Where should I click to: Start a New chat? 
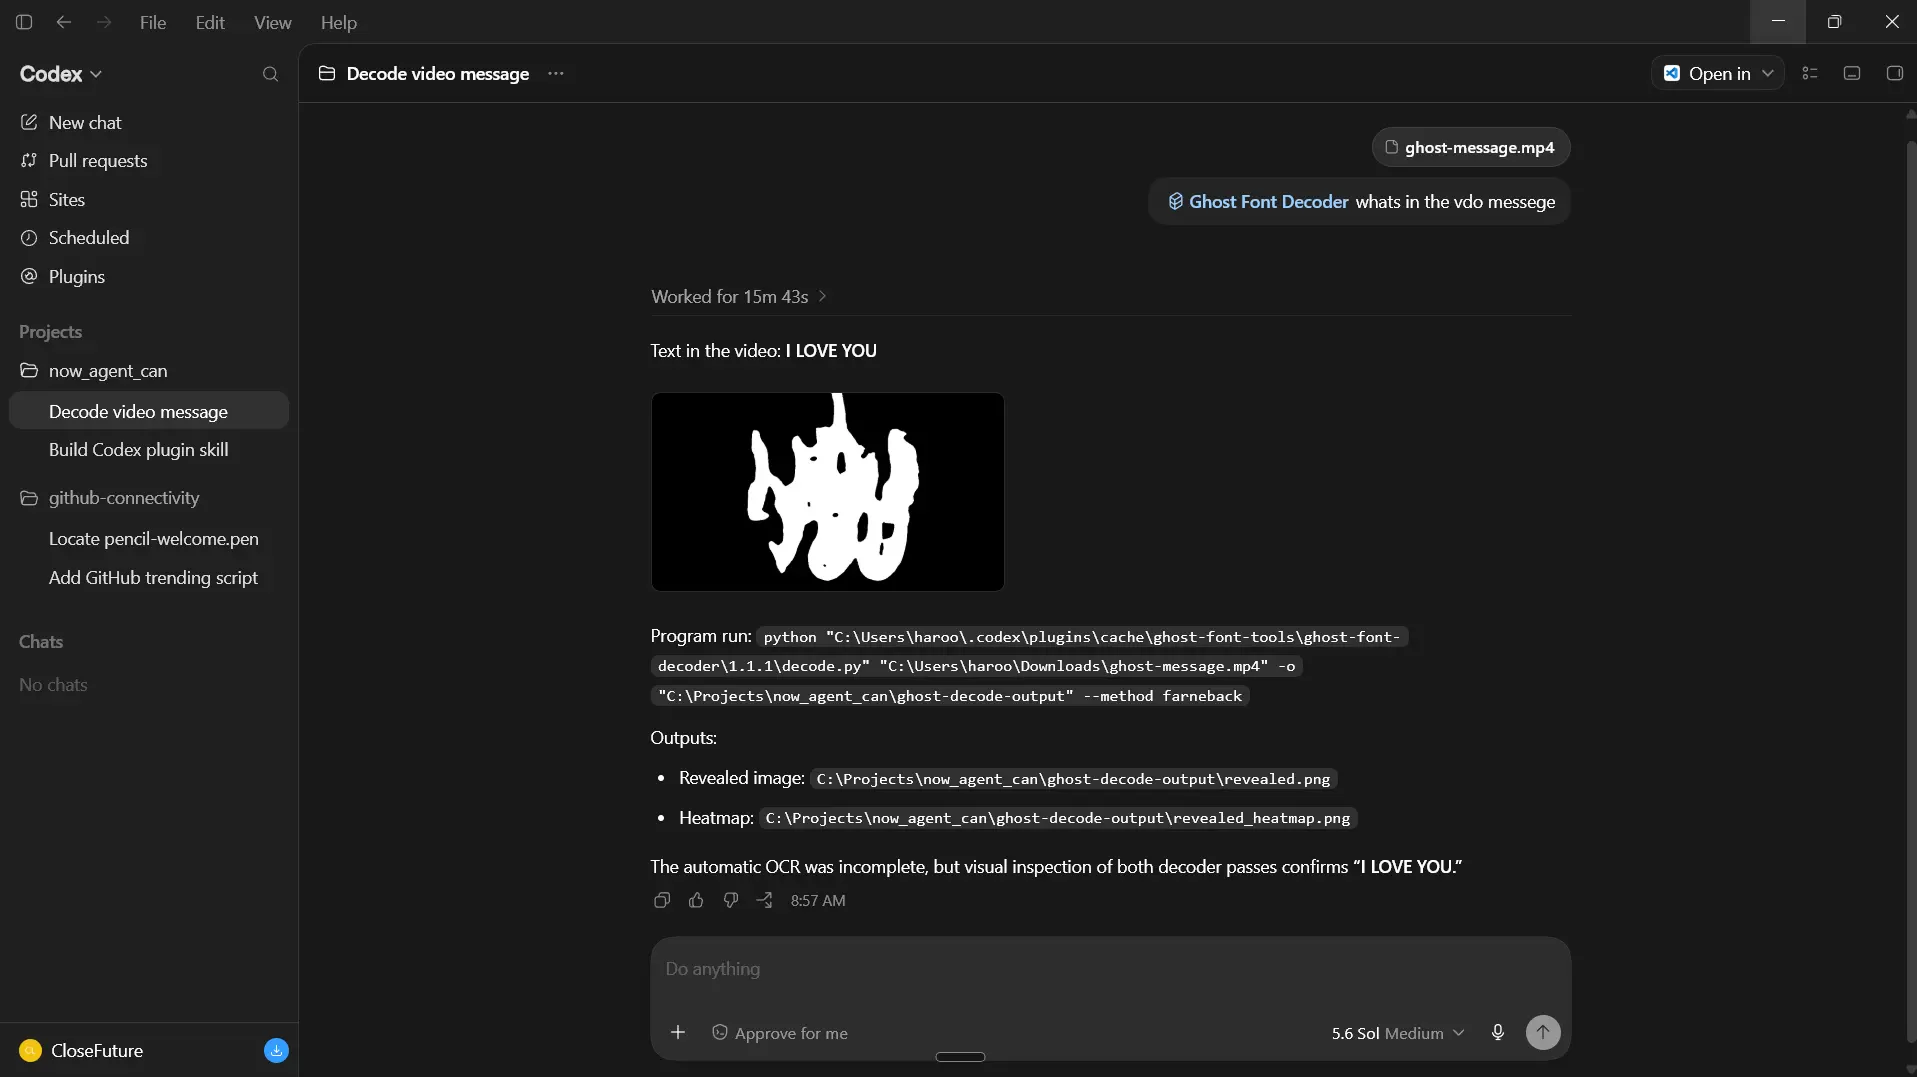coord(149,122)
